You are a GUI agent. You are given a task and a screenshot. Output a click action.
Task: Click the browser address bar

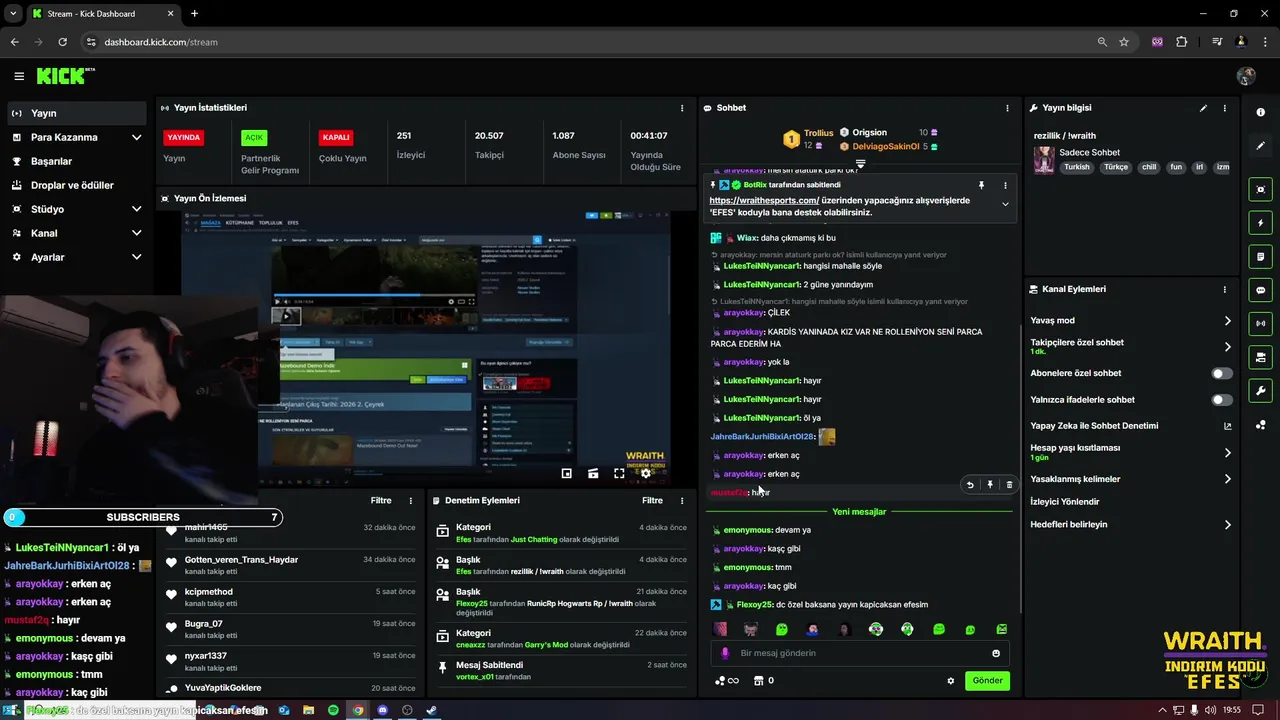pos(590,42)
